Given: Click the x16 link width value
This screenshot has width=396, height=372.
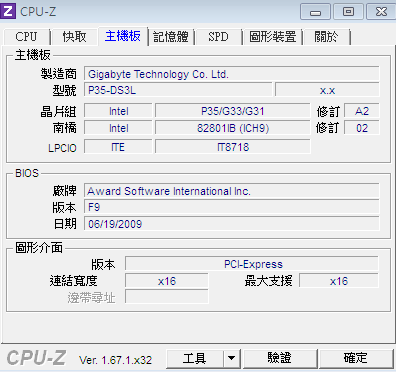Looking at the screenshot, I should (167, 281).
